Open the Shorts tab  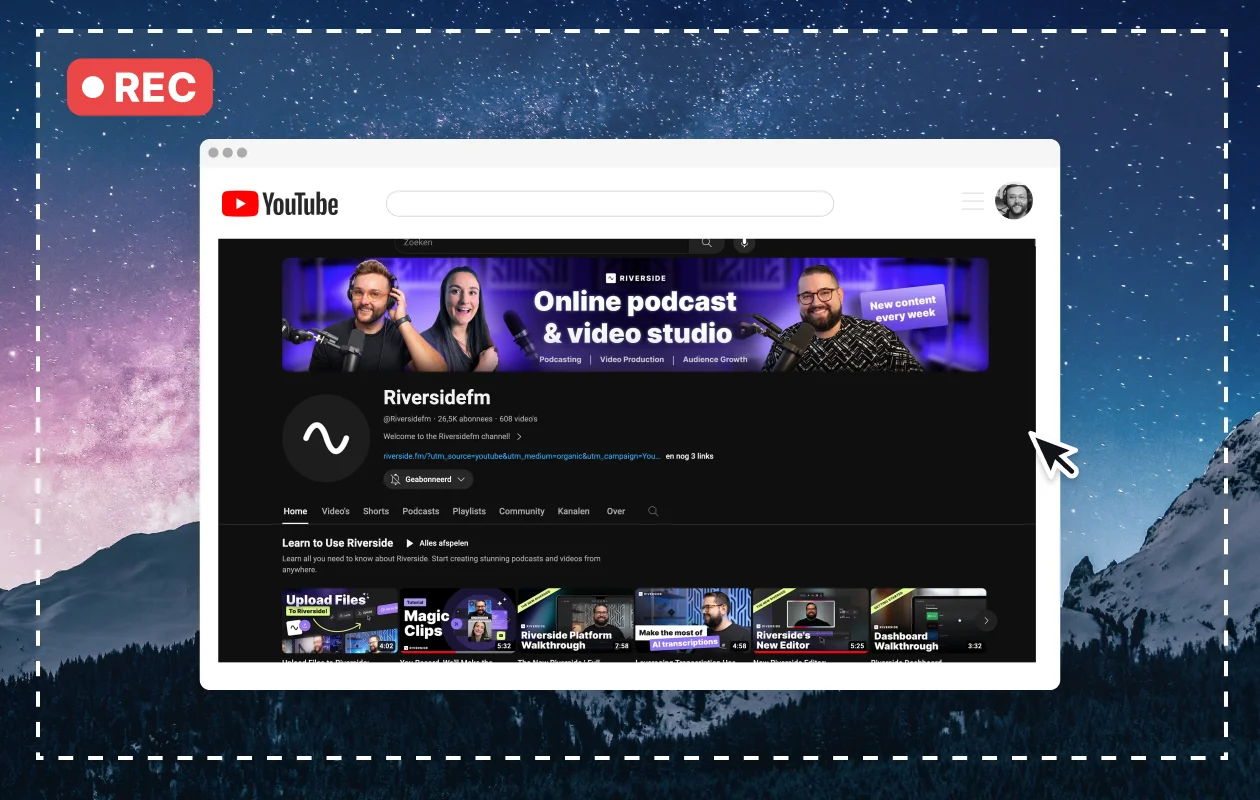[376, 511]
